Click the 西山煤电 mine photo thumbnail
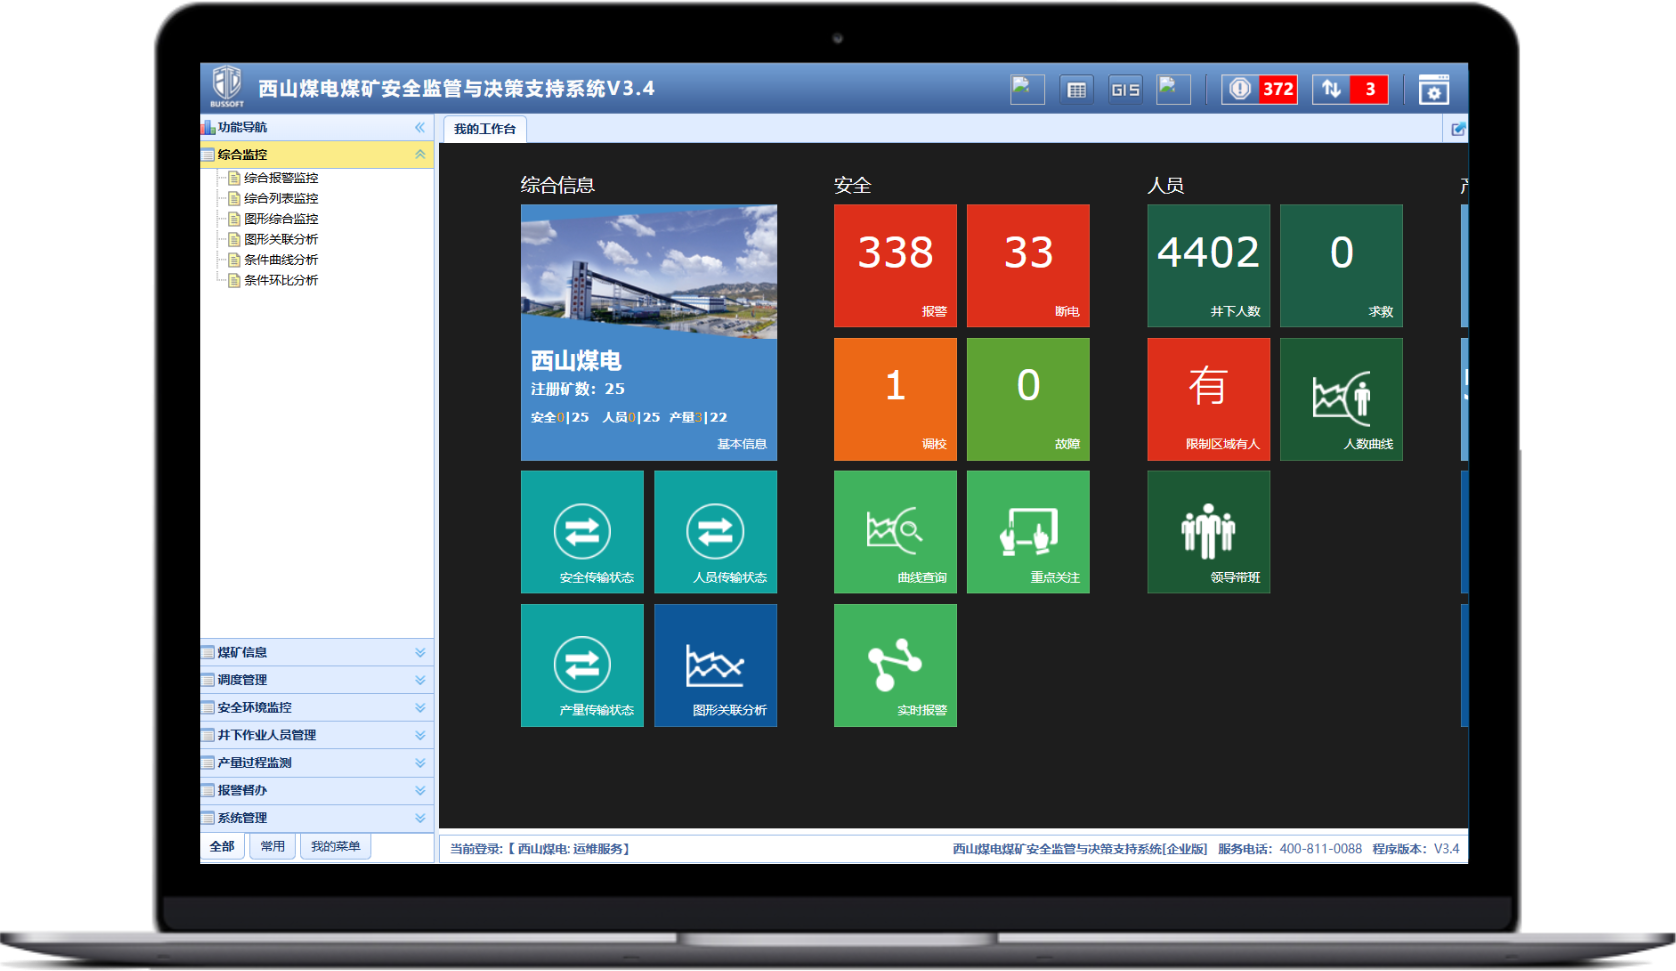This screenshot has width=1676, height=971. point(649,270)
